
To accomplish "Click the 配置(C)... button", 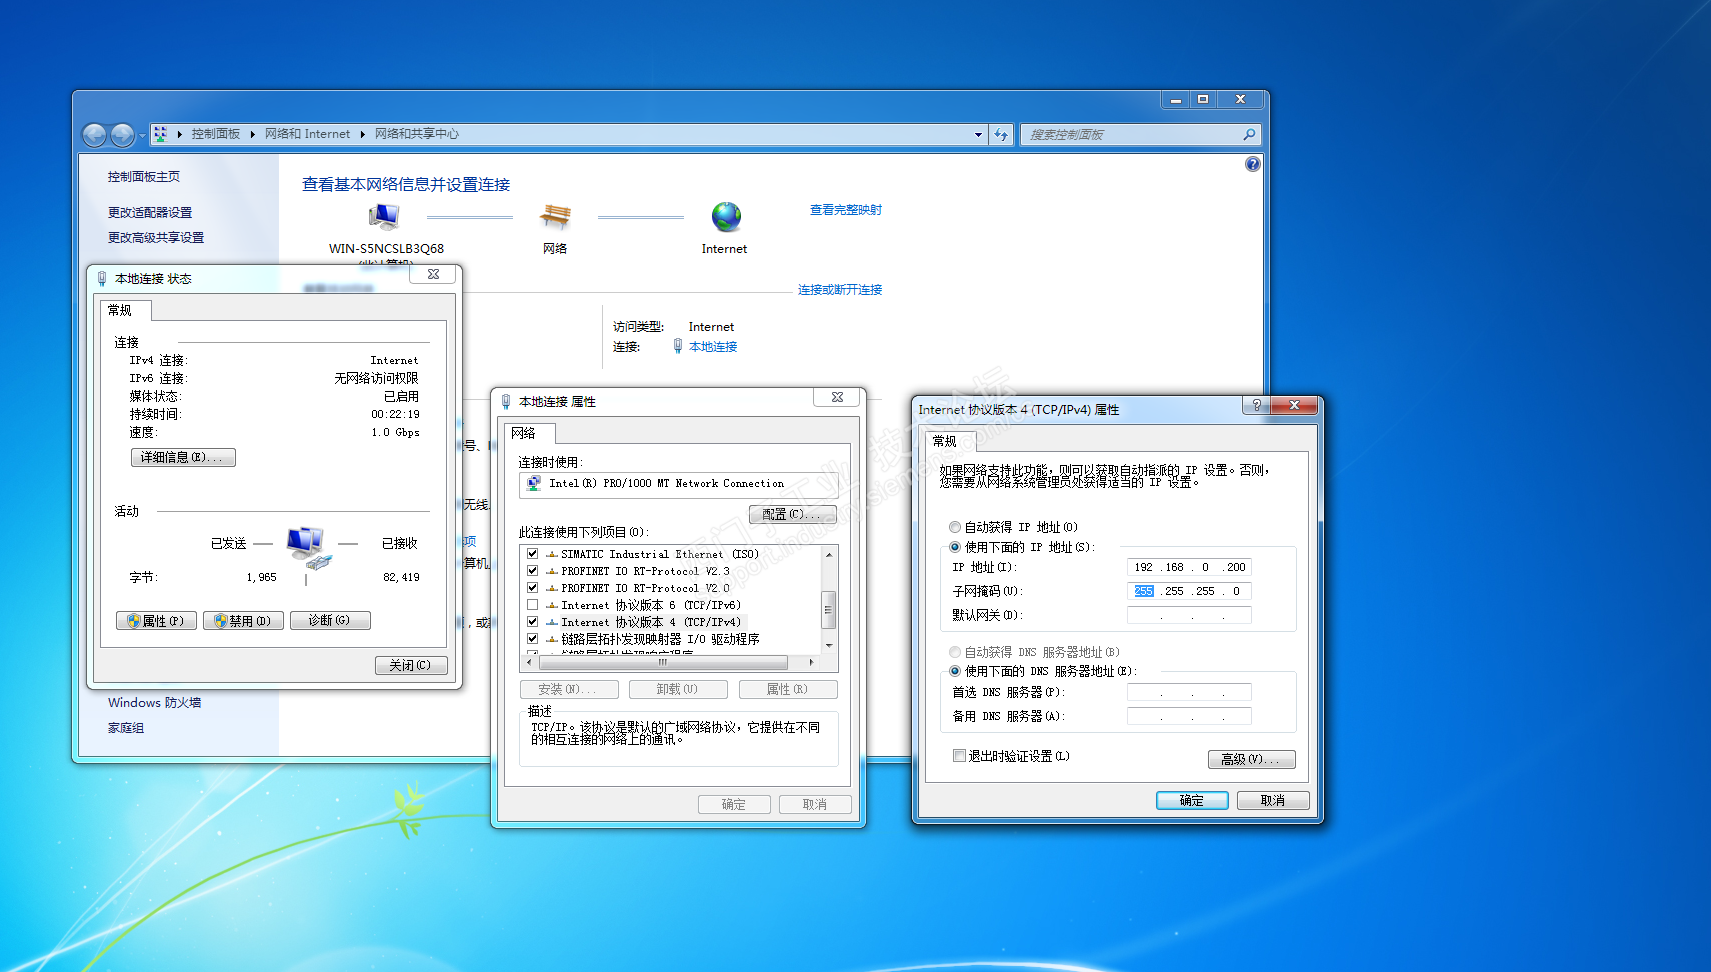I will 793,514.
